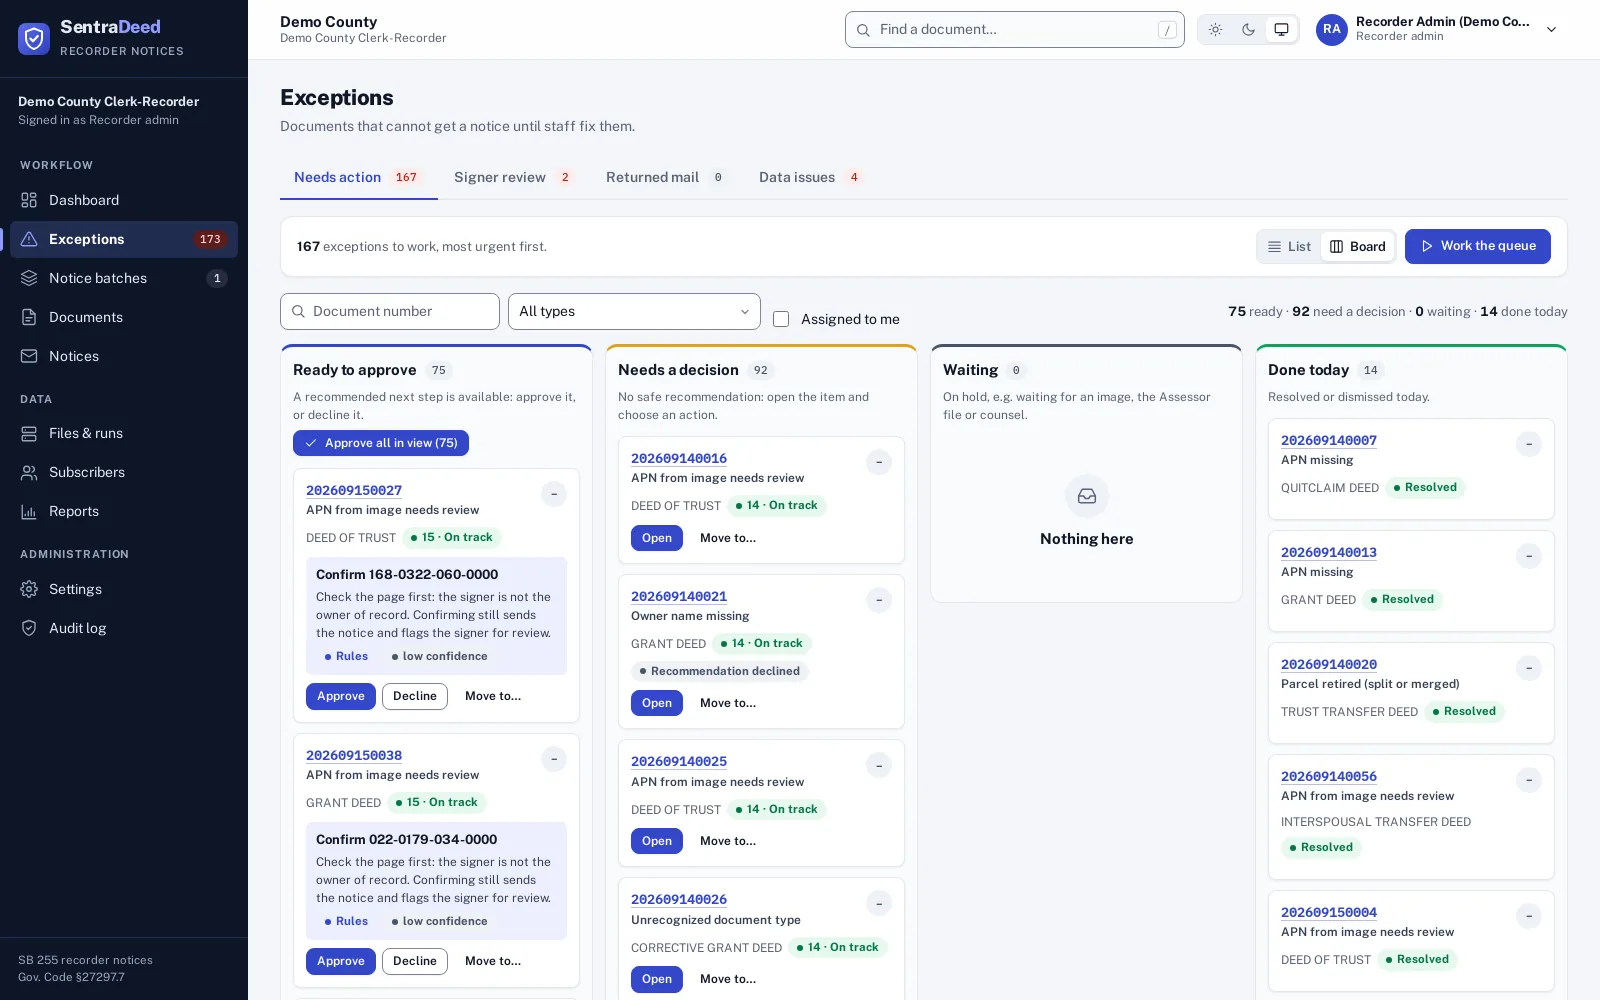Select the Needs action tab
The width and height of the screenshot is (1600, 1000).
(x=358, y=177)
